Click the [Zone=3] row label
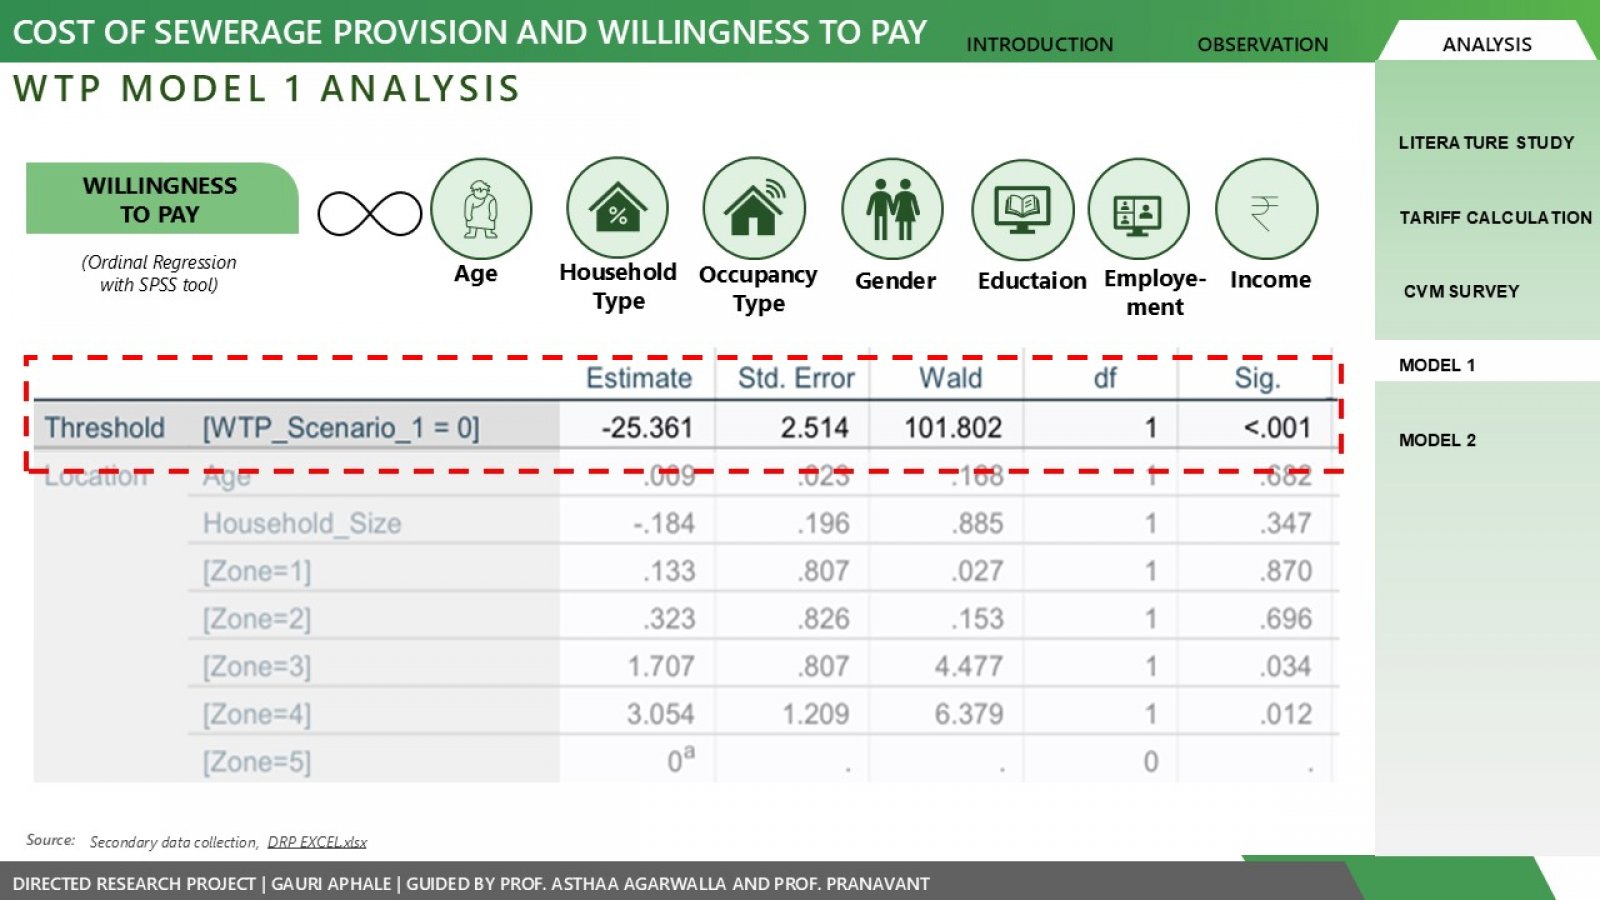Viewport: 1600px width, 900px height. coord(257,666)
